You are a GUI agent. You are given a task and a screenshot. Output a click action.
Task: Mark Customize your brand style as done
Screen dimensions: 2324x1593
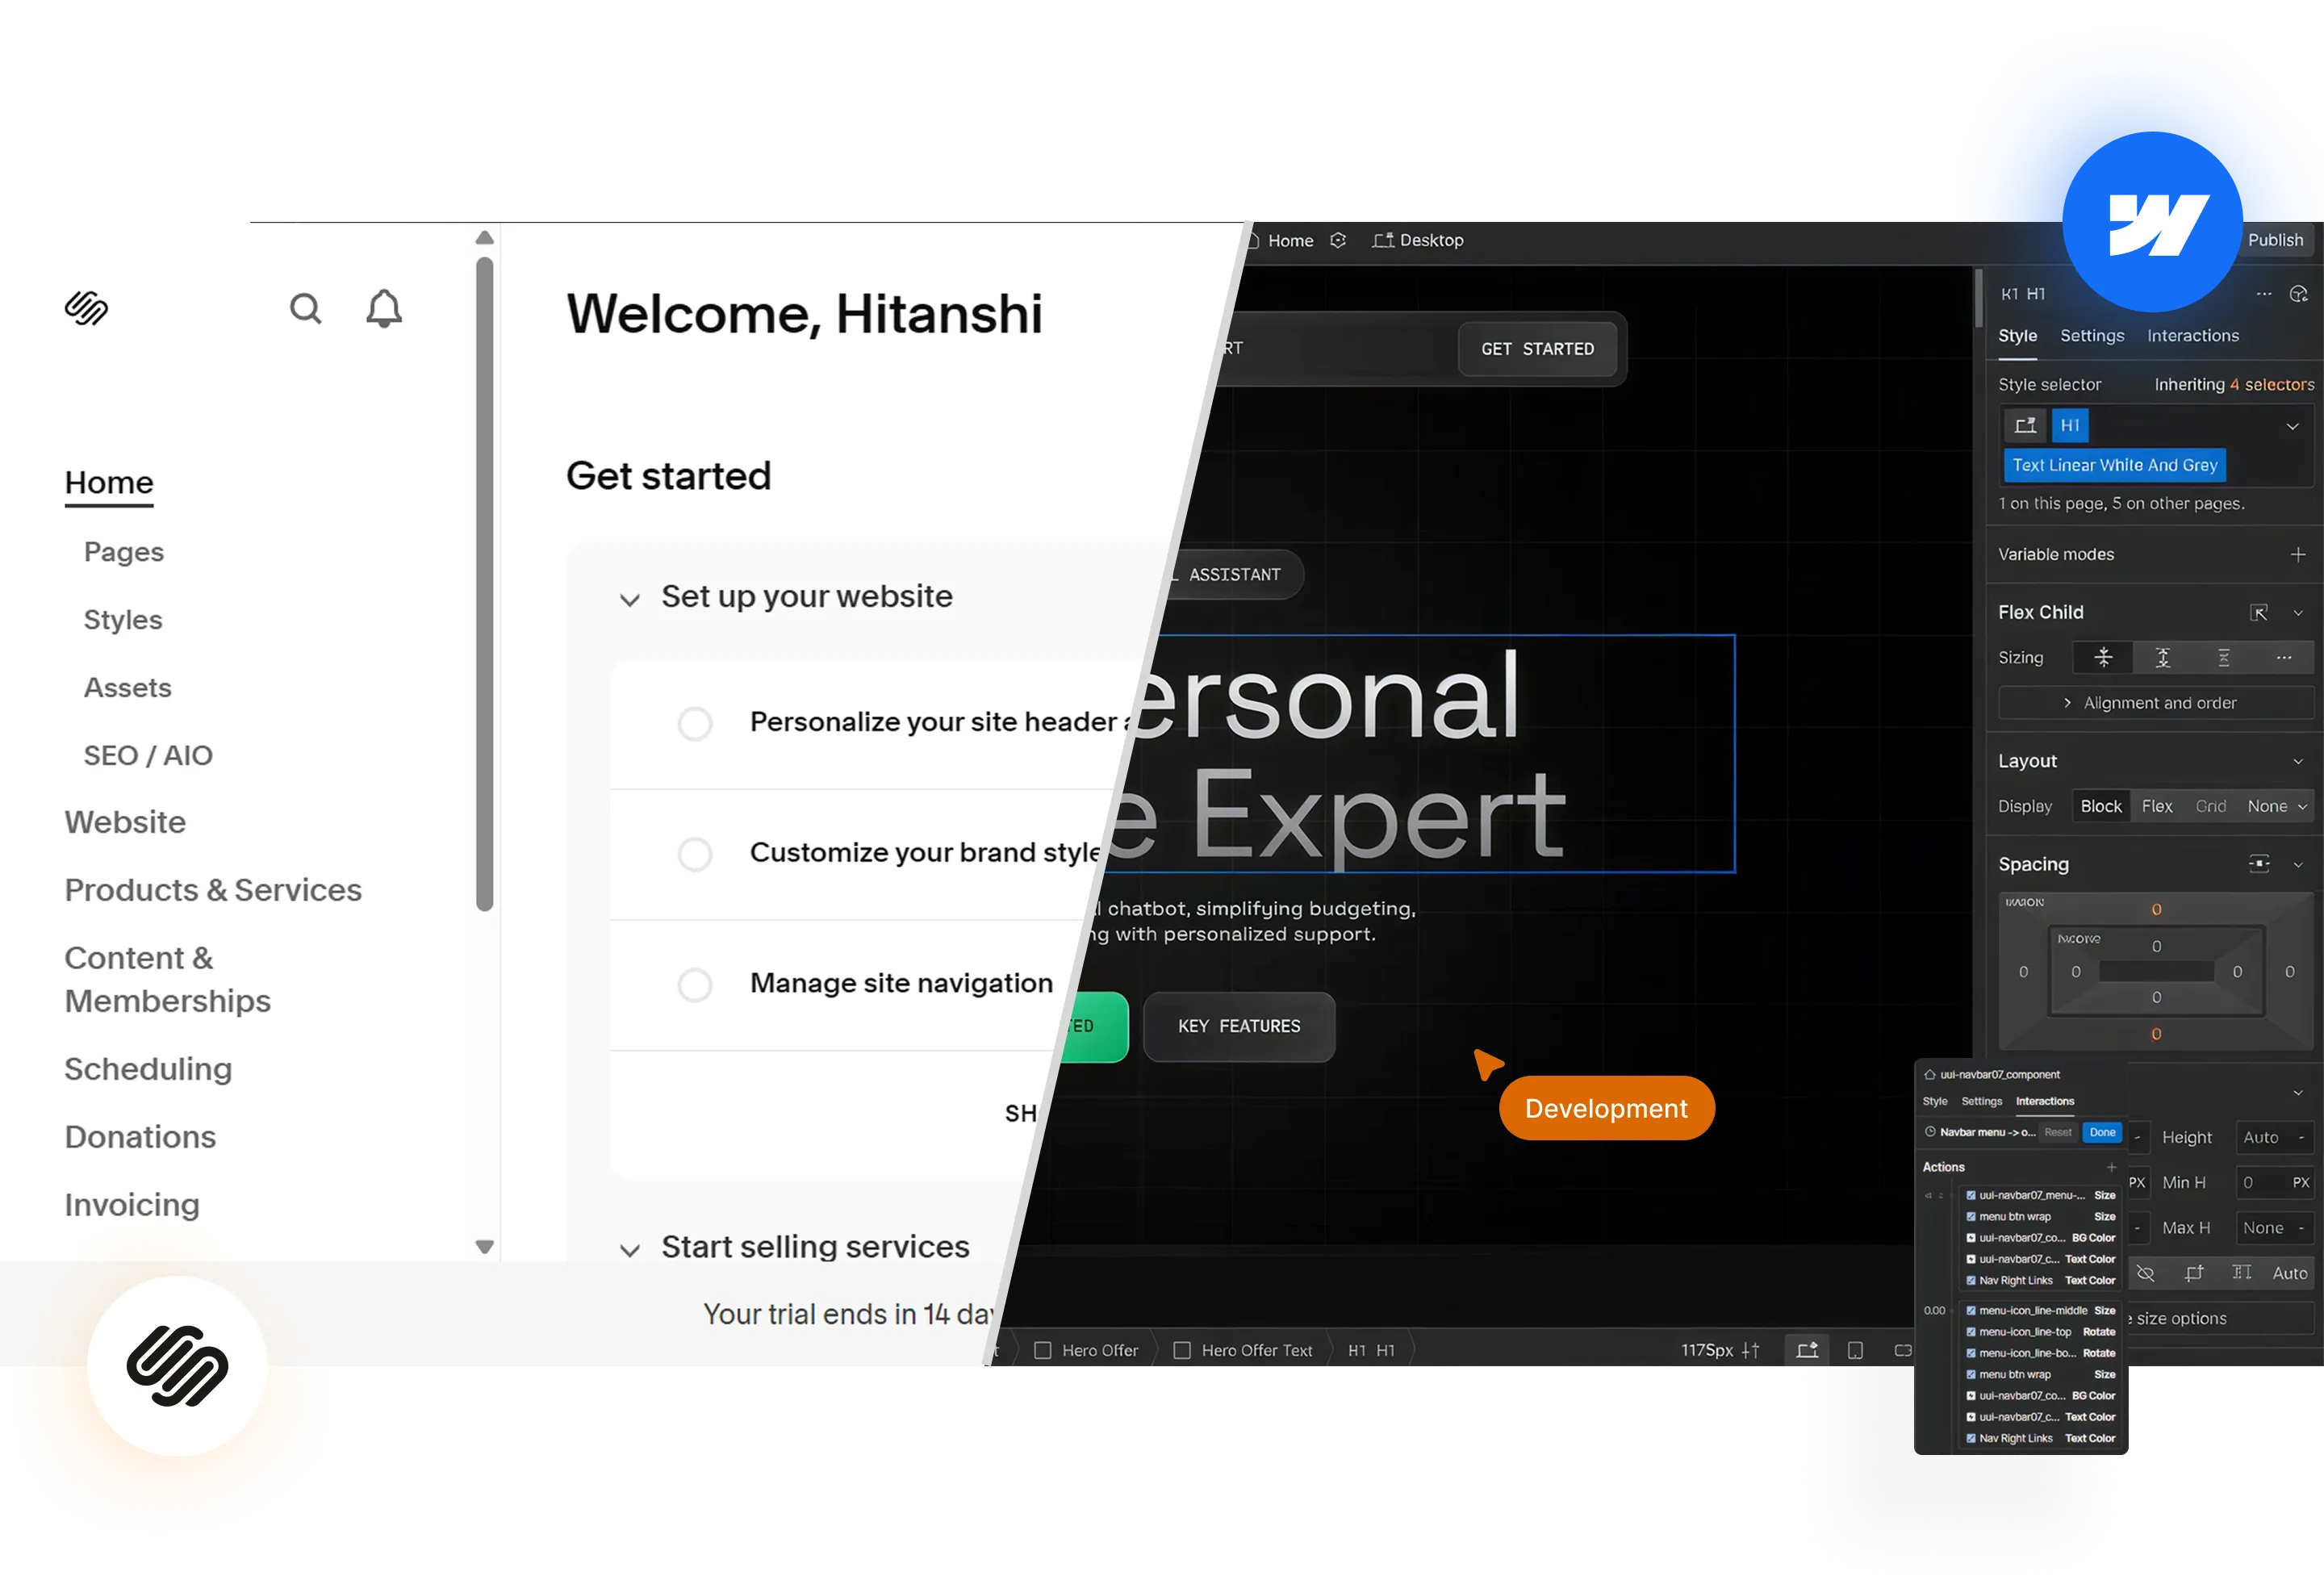tap(695, 854)
